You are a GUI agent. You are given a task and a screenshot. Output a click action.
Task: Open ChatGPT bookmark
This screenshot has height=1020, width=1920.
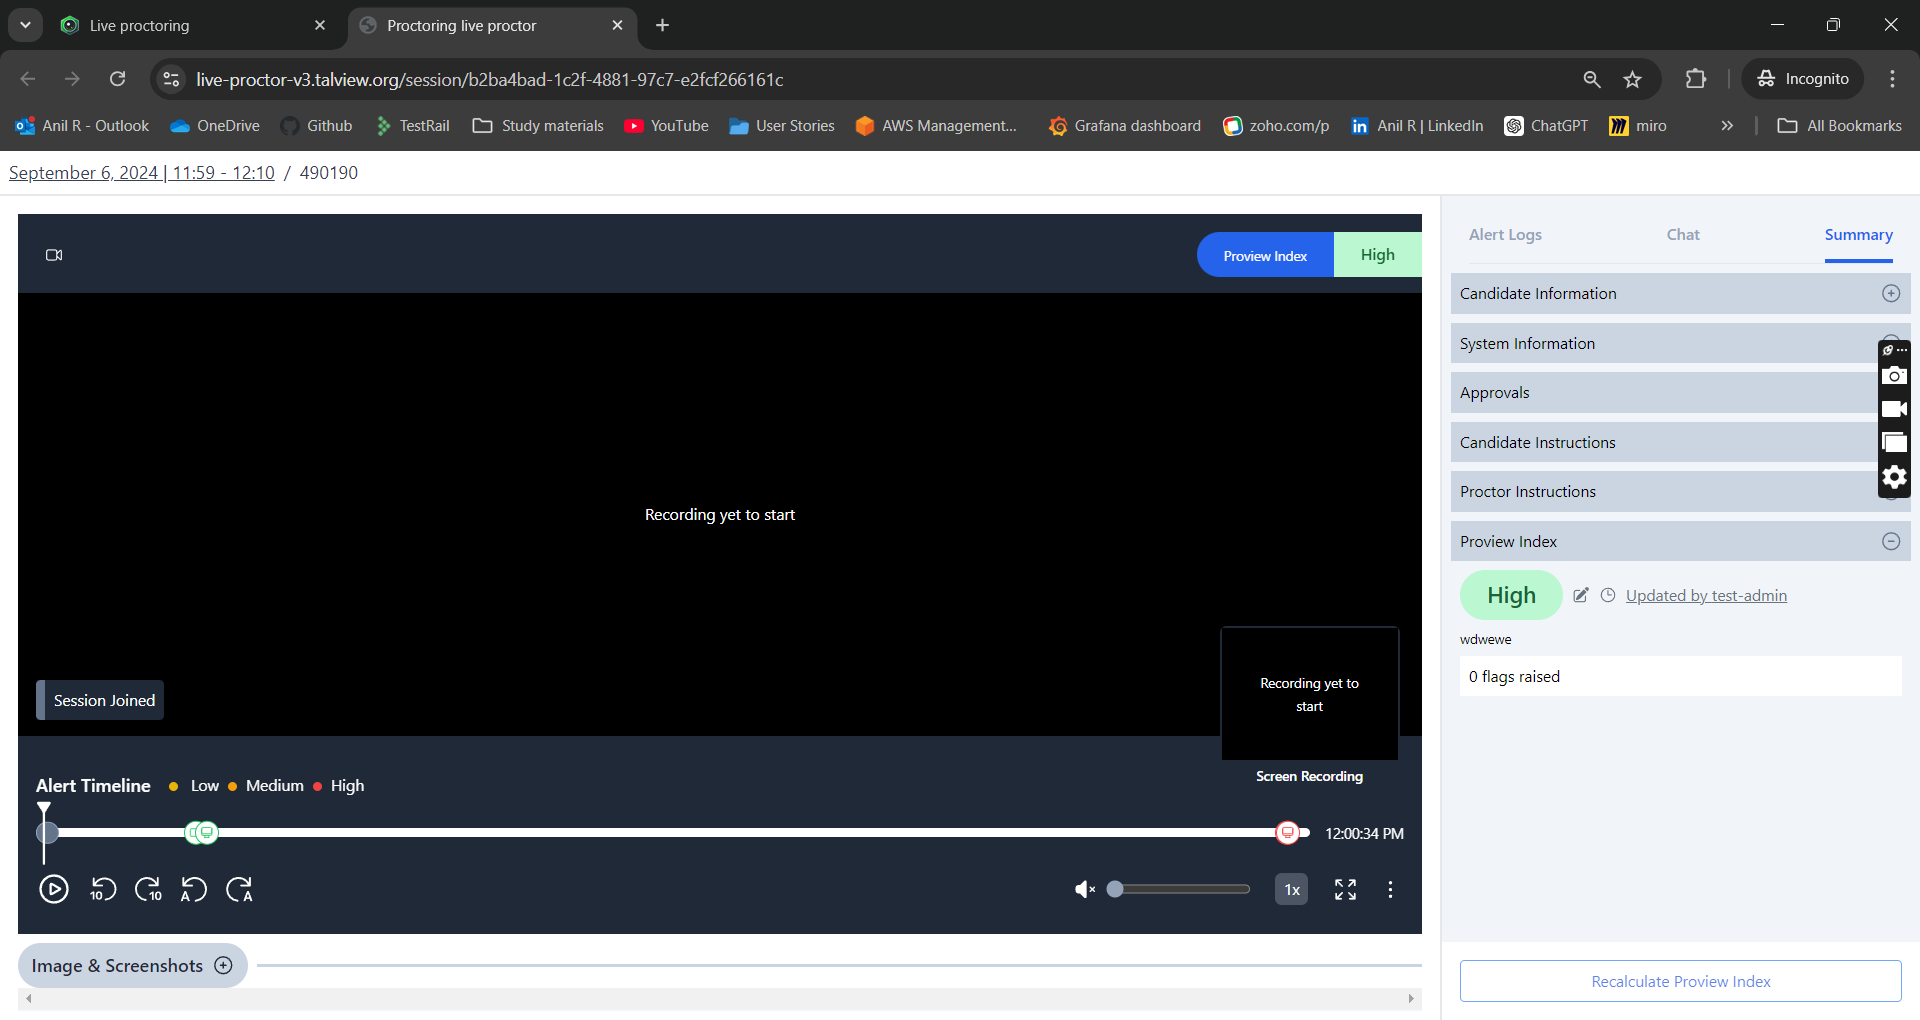pos(1546,126)
